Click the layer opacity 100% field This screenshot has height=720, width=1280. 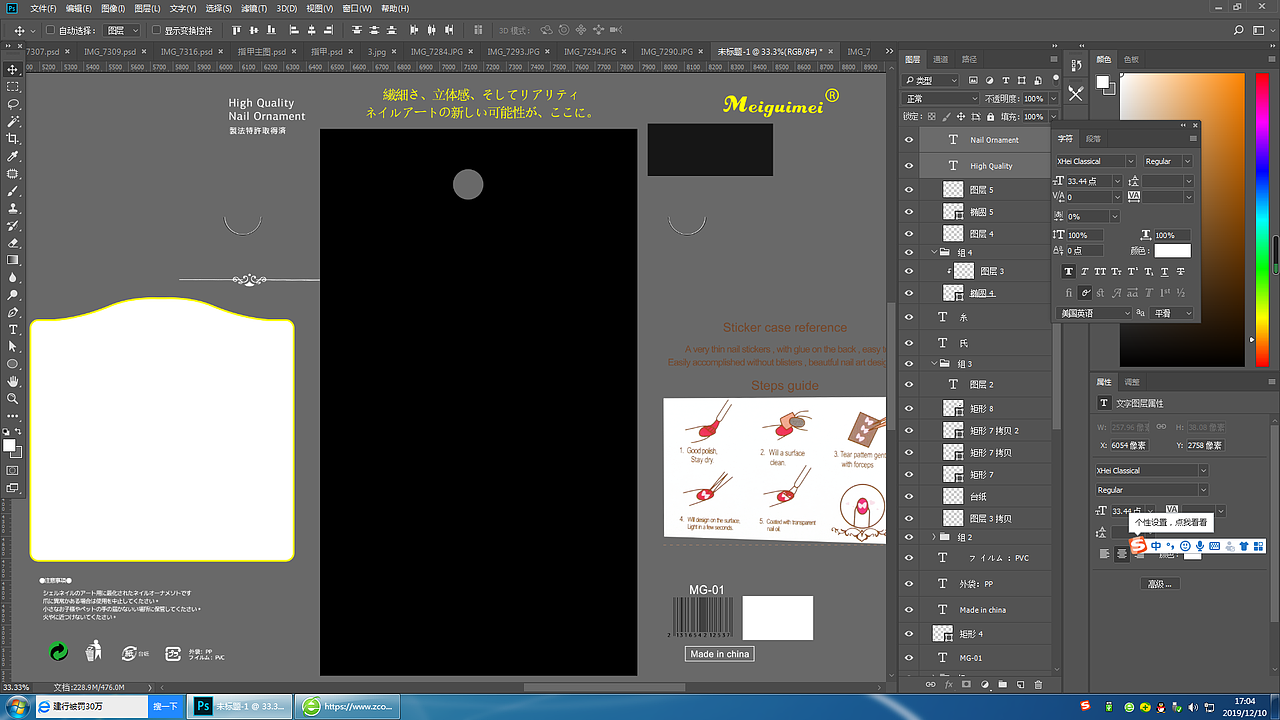[x=1034, y=99]
